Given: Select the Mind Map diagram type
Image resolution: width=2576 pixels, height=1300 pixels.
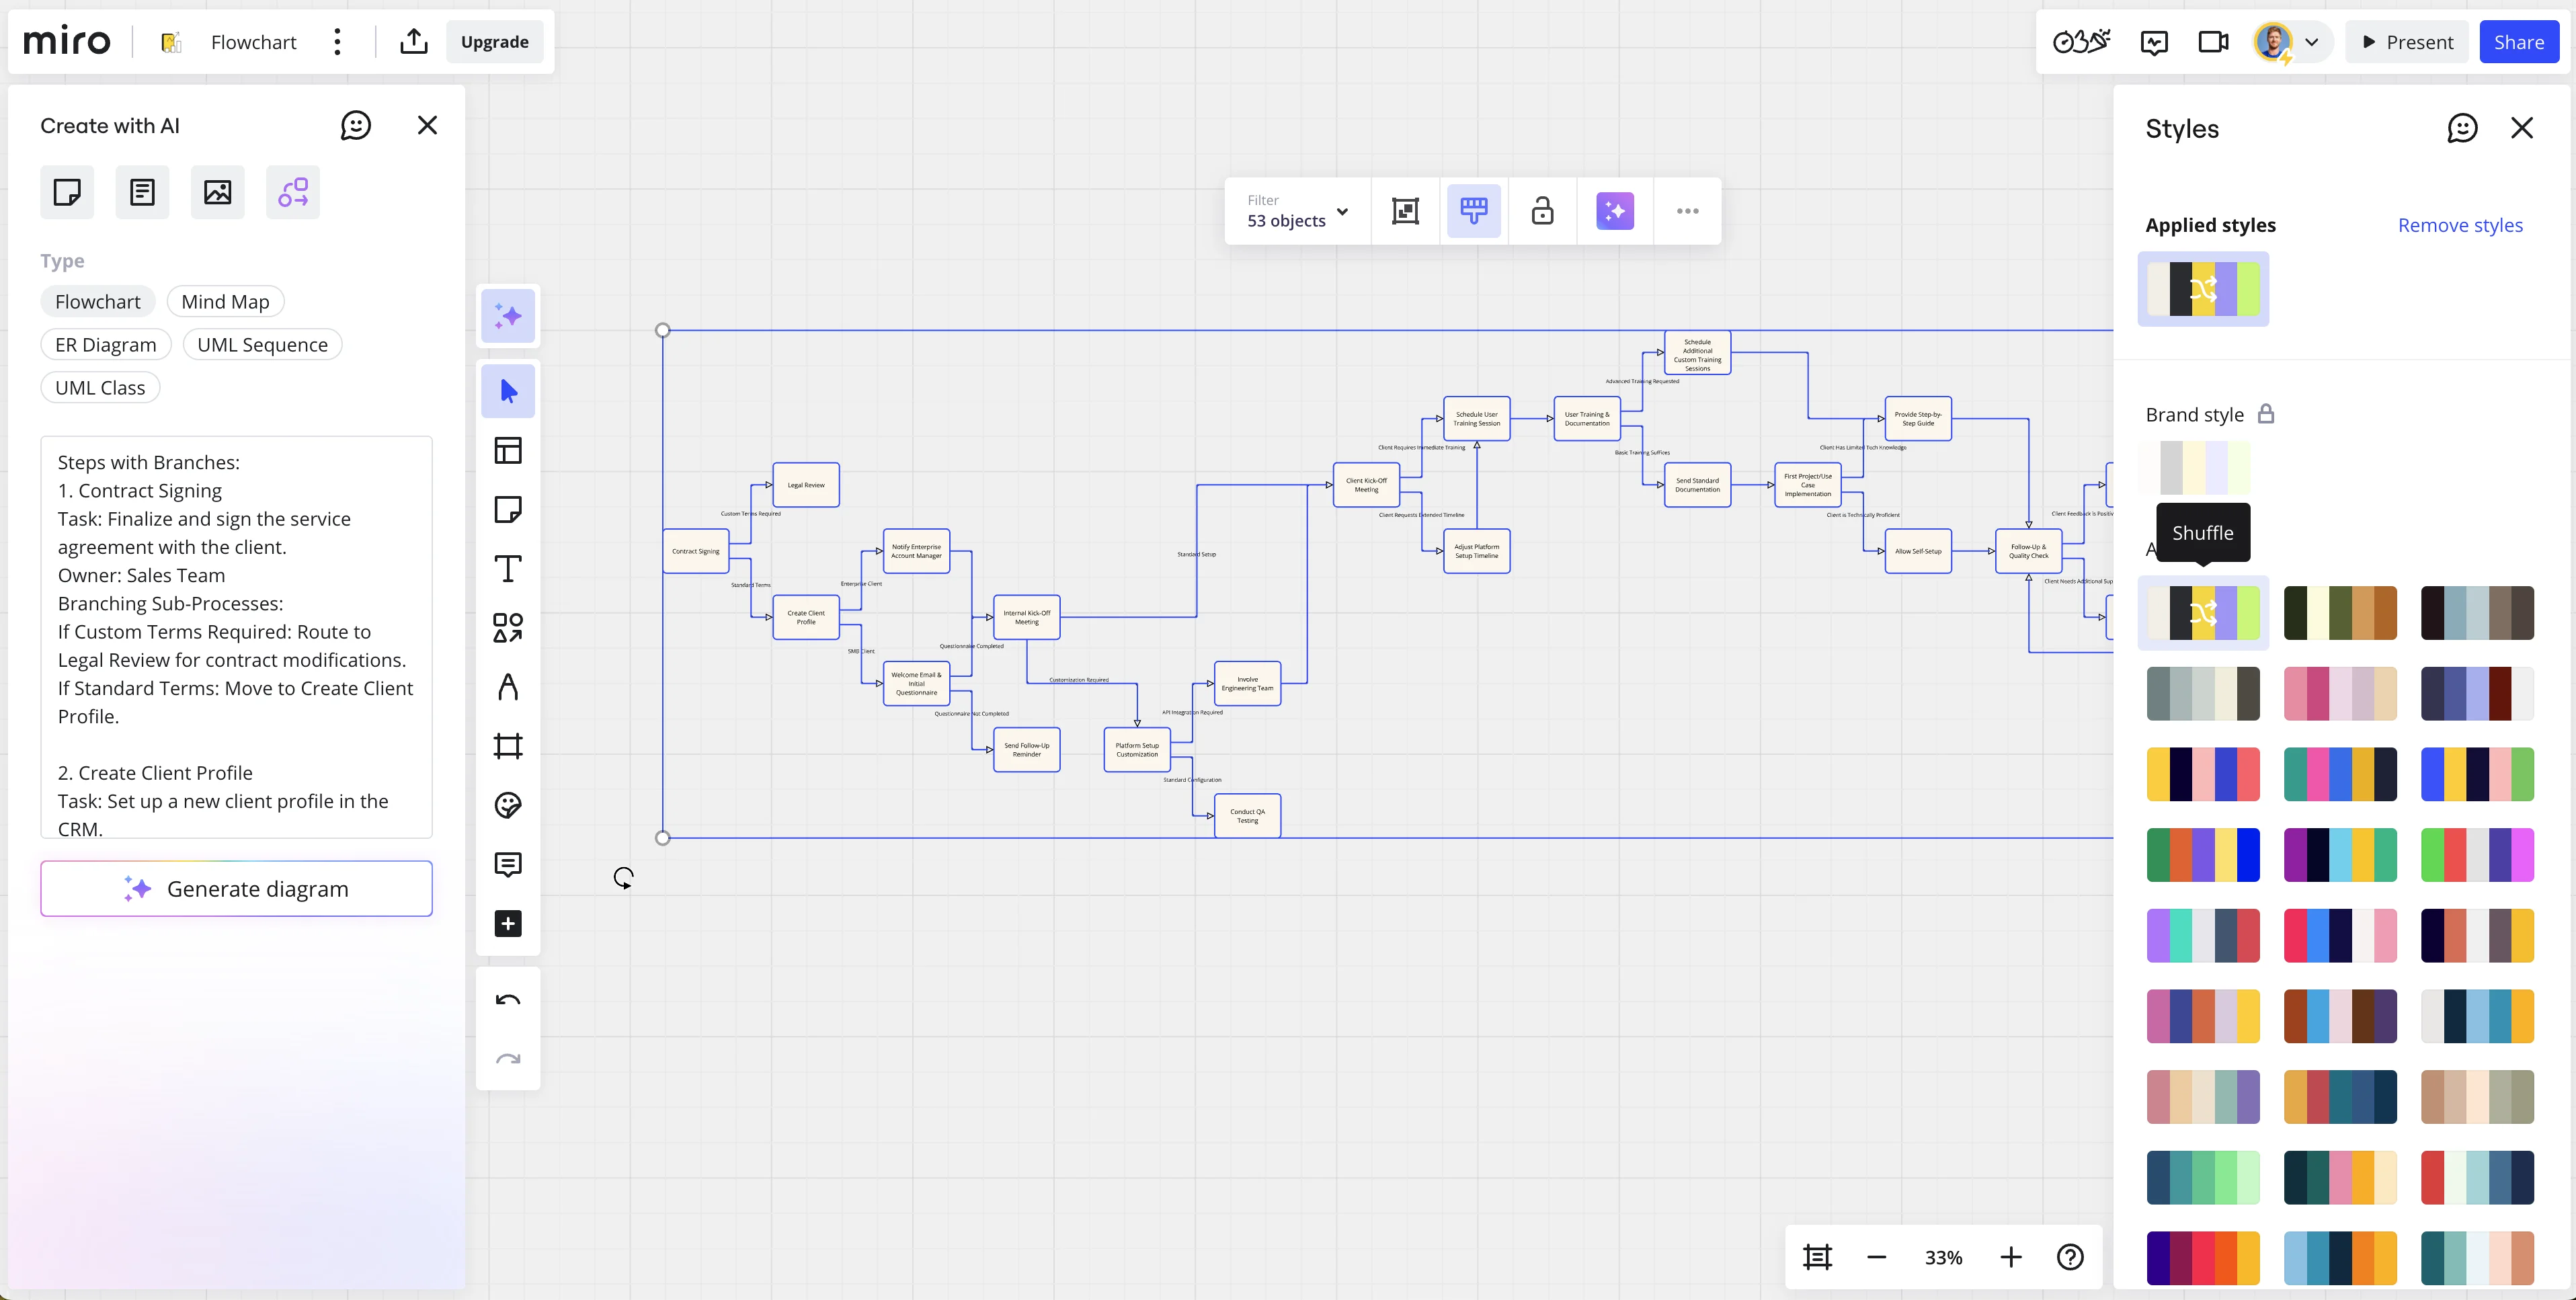Looking at the screenshot, I should coord(225,302).
